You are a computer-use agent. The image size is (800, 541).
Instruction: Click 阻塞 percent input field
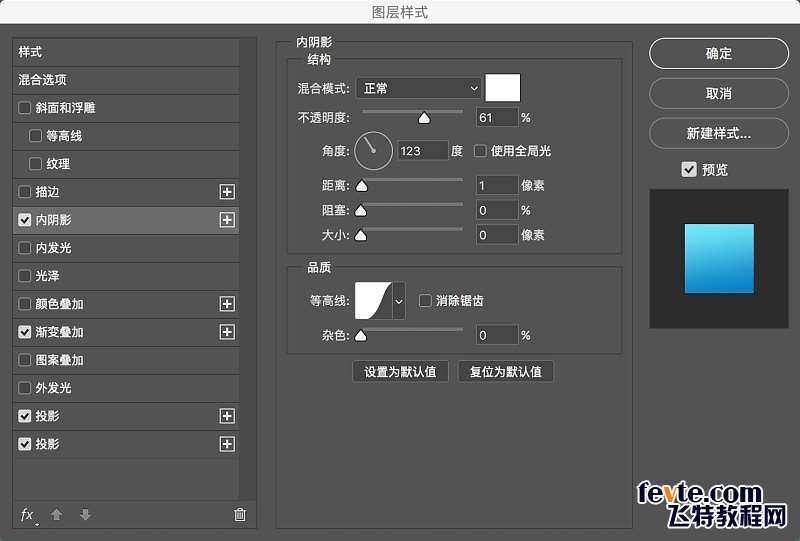coord(497,210)
